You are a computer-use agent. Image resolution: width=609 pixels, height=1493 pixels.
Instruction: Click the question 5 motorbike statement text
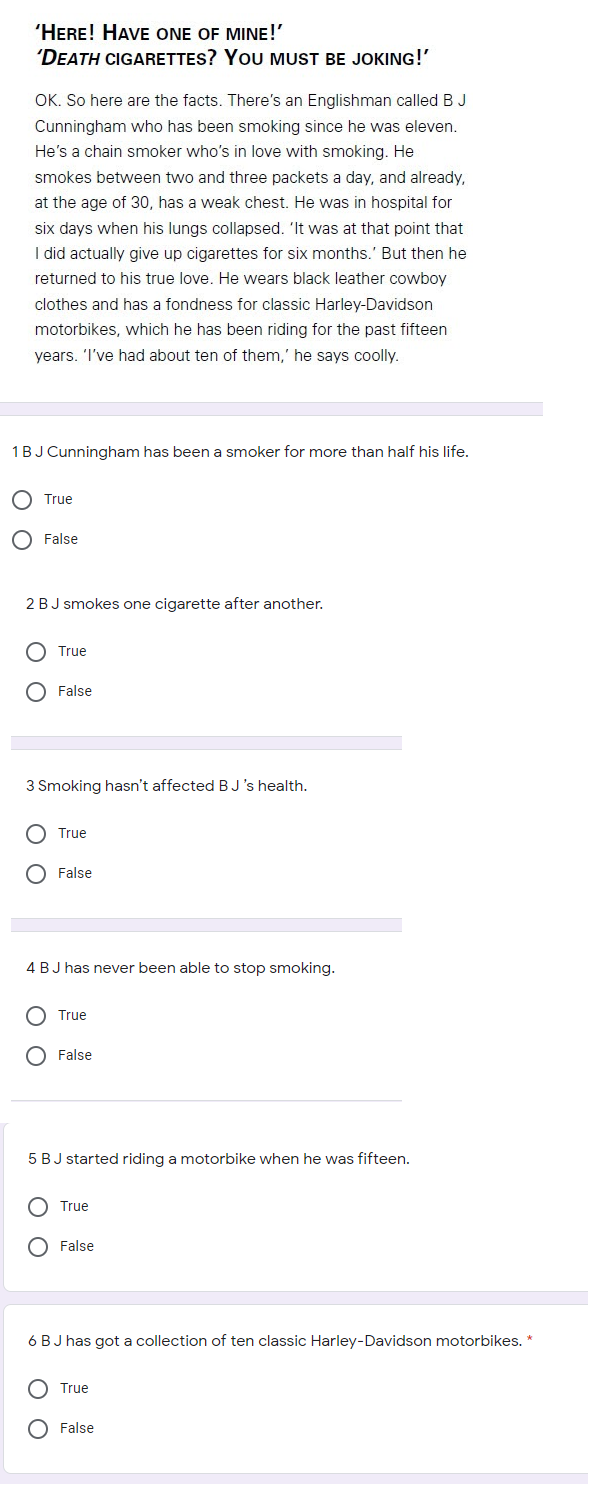[219, 1159]
